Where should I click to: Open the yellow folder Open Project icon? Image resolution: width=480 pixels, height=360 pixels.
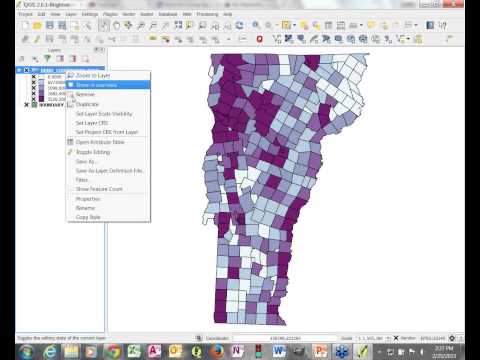(x=37, y=26)
